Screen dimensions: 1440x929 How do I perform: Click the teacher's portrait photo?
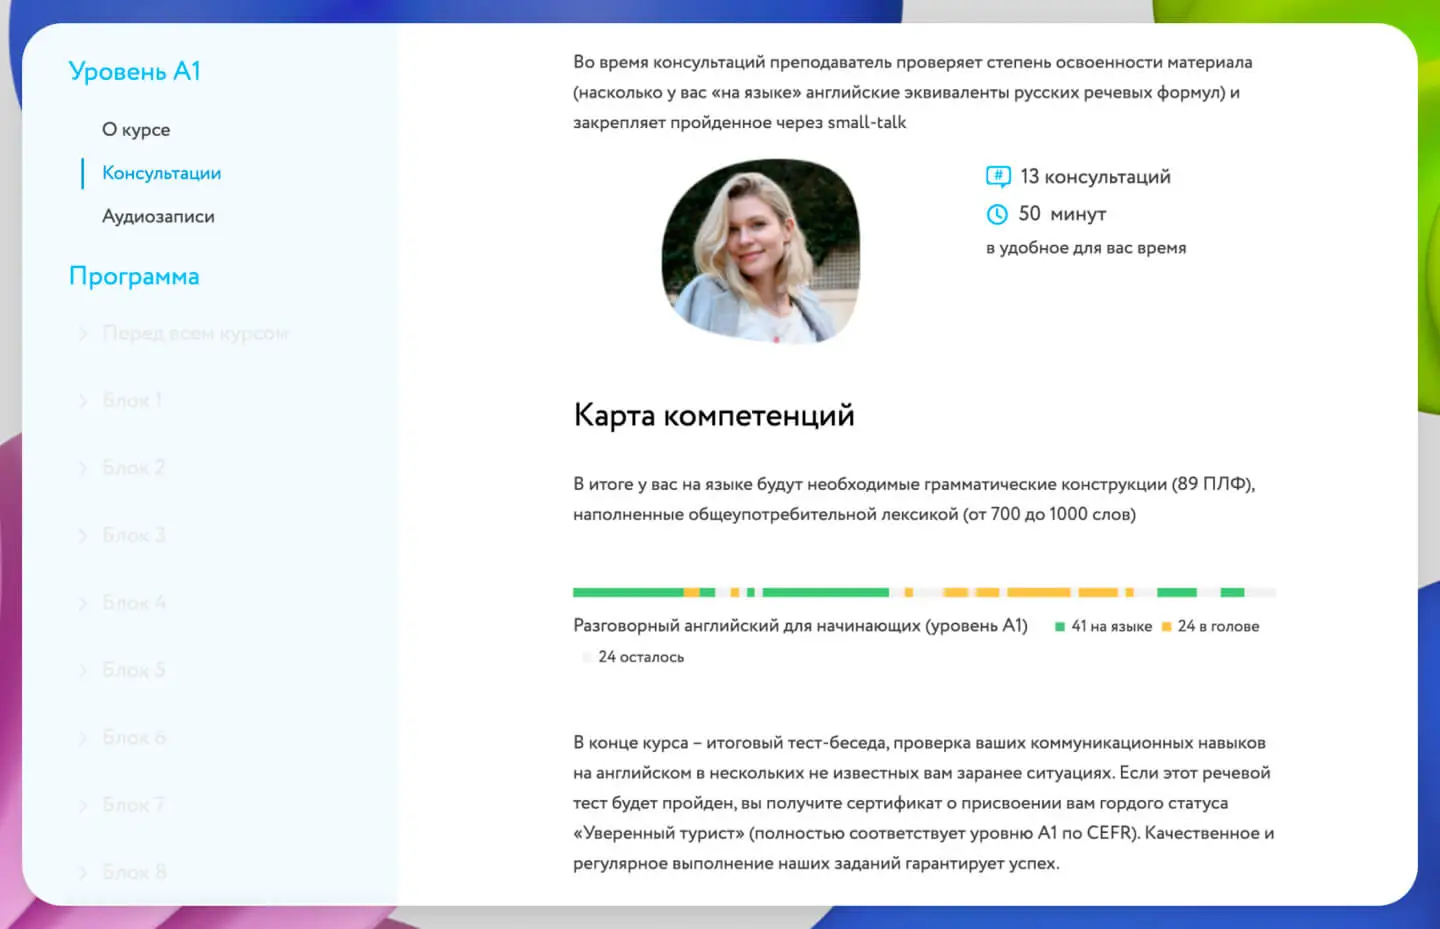[x=761, y=250]
